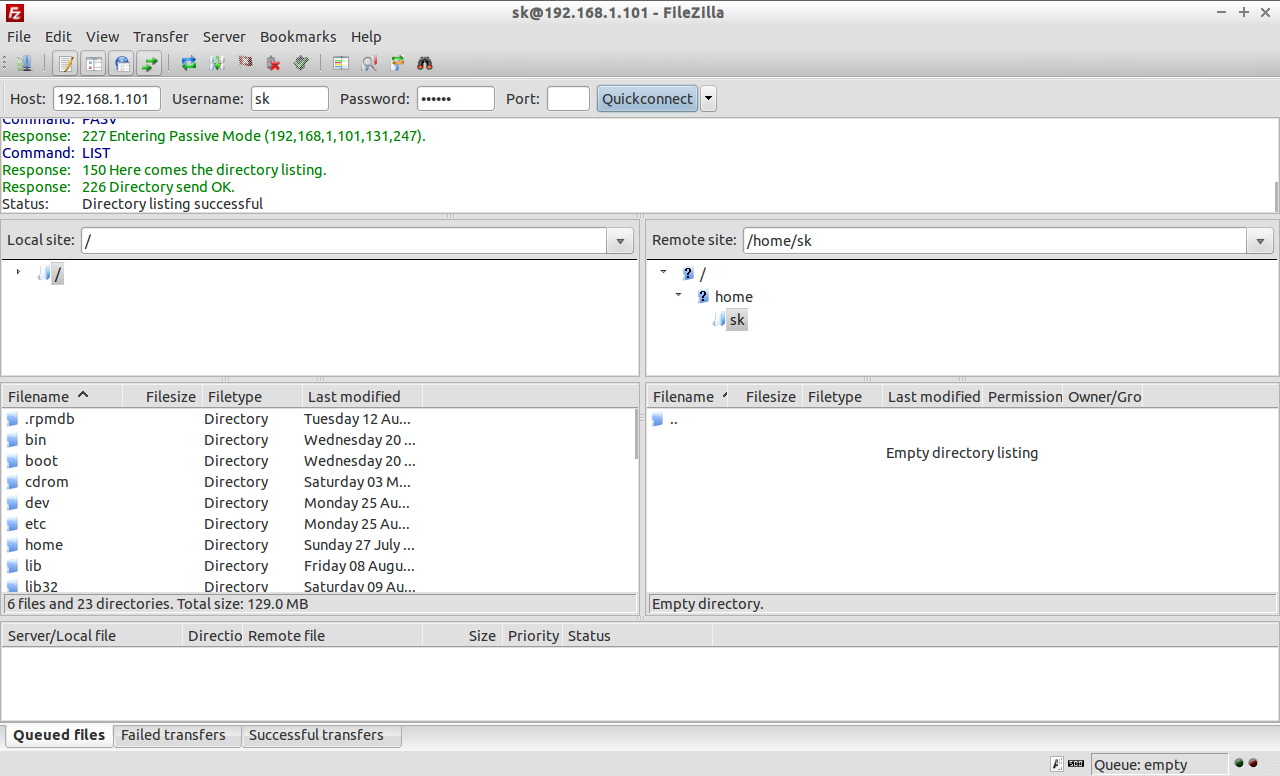Screen dimensions: 1280x776
Task: Search for files with binoculars icon
Action: click(x=425, y=63)
